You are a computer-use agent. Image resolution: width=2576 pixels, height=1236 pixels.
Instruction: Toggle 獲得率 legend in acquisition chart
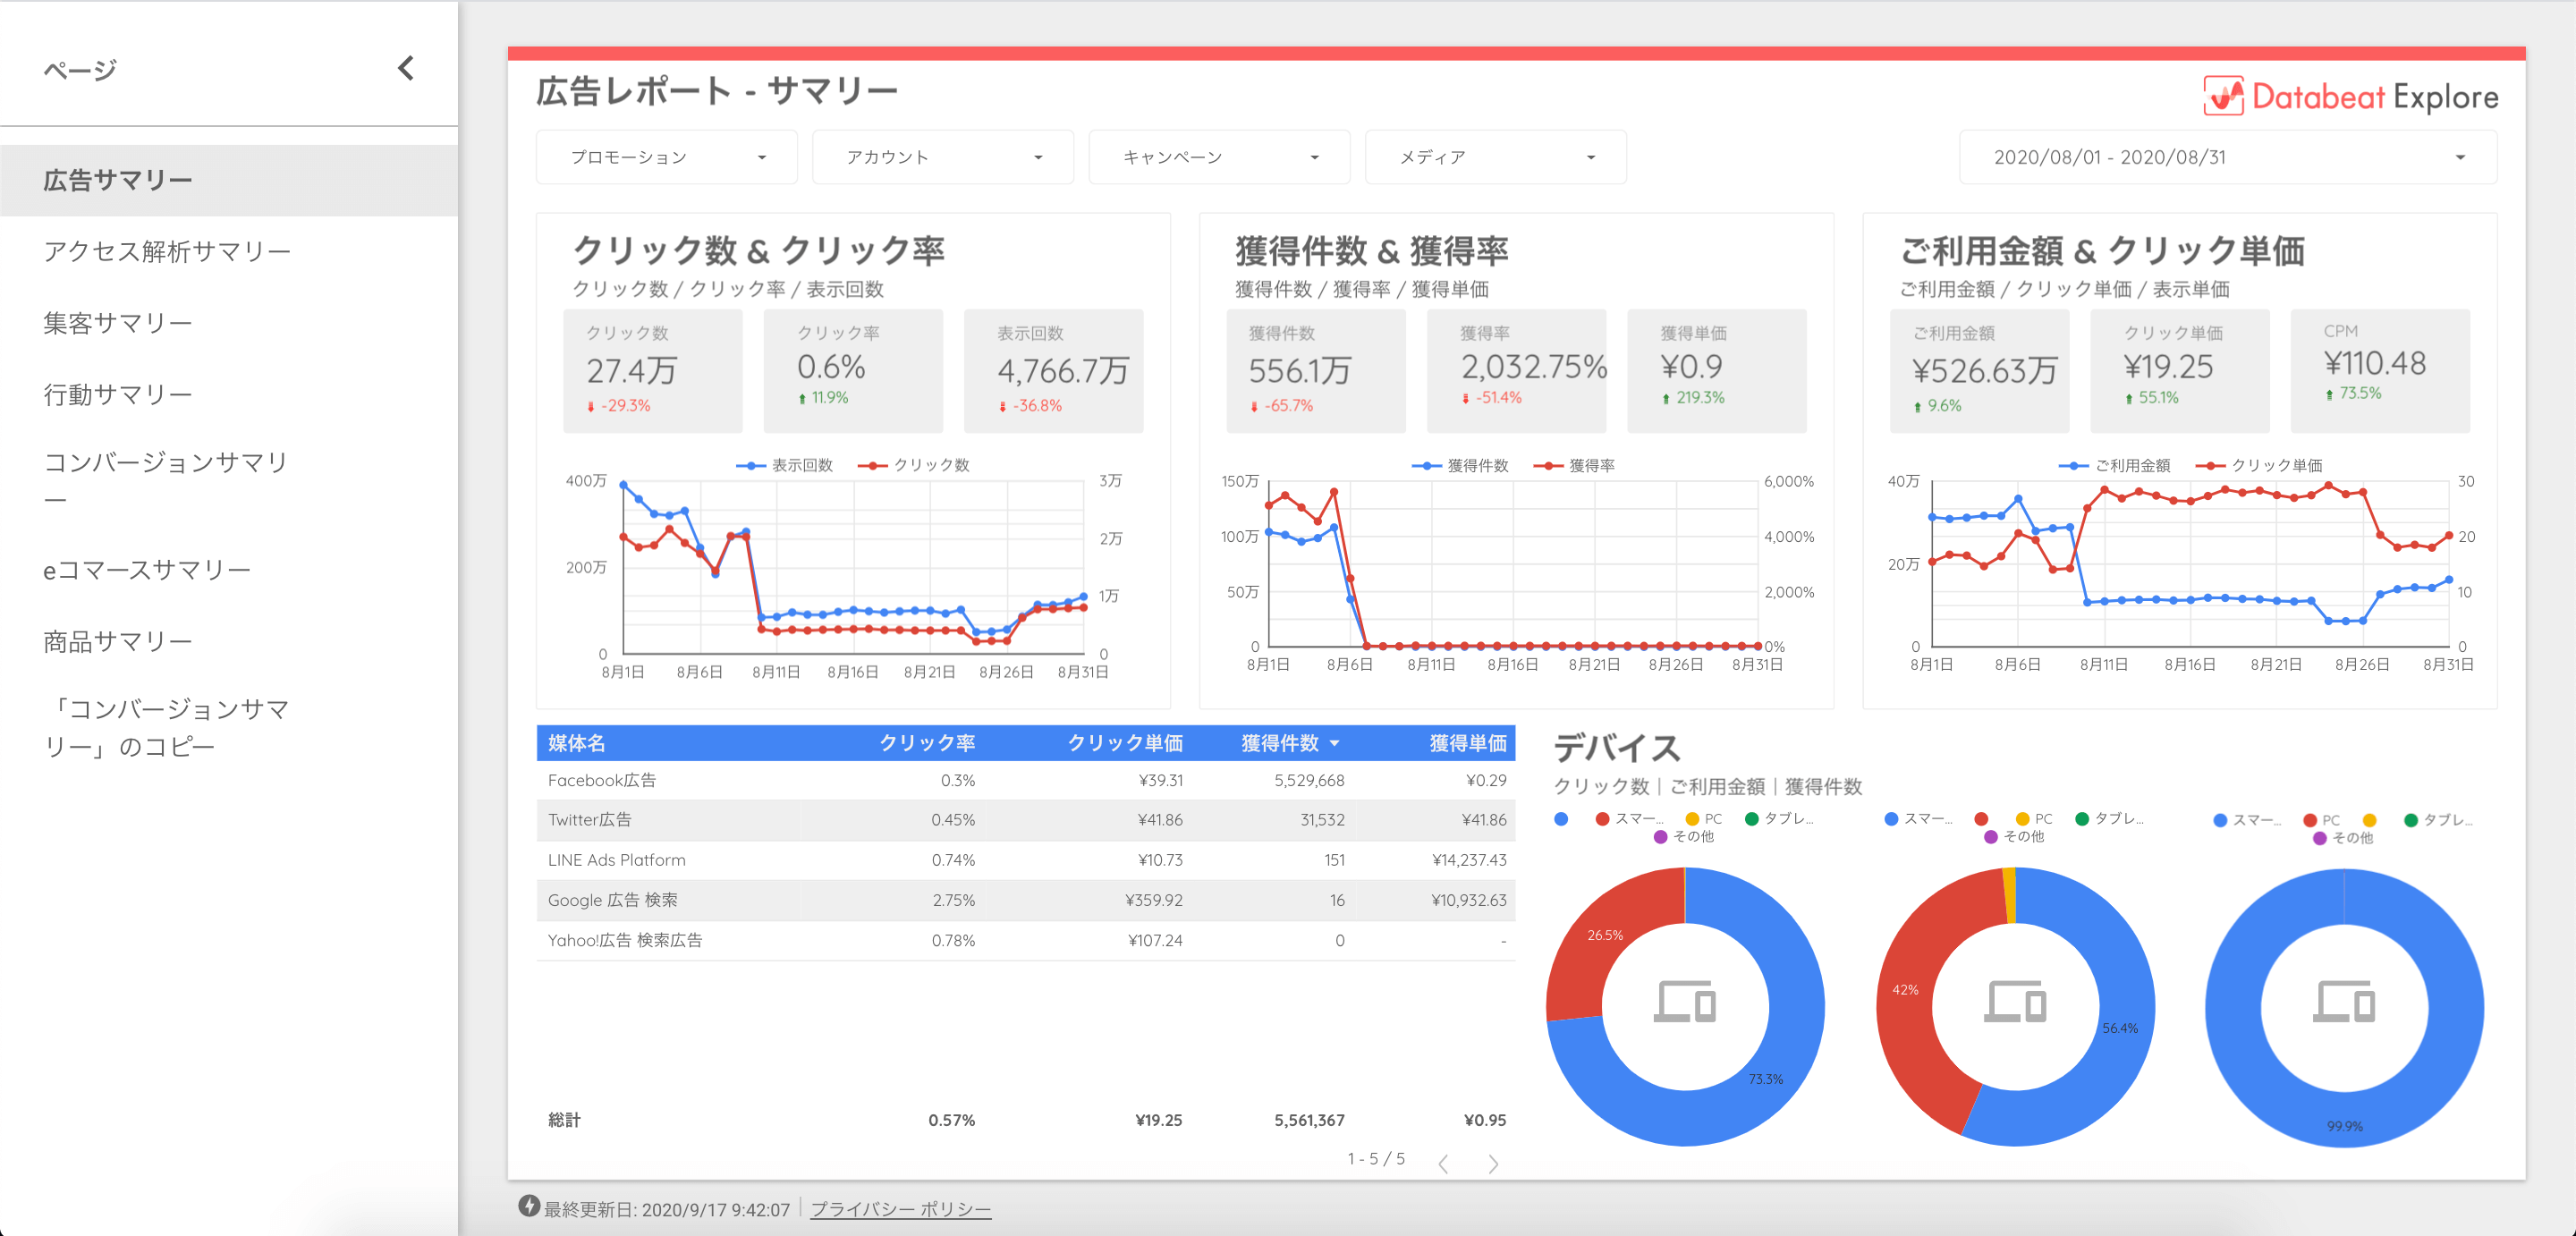click(x=1575, y=466)
